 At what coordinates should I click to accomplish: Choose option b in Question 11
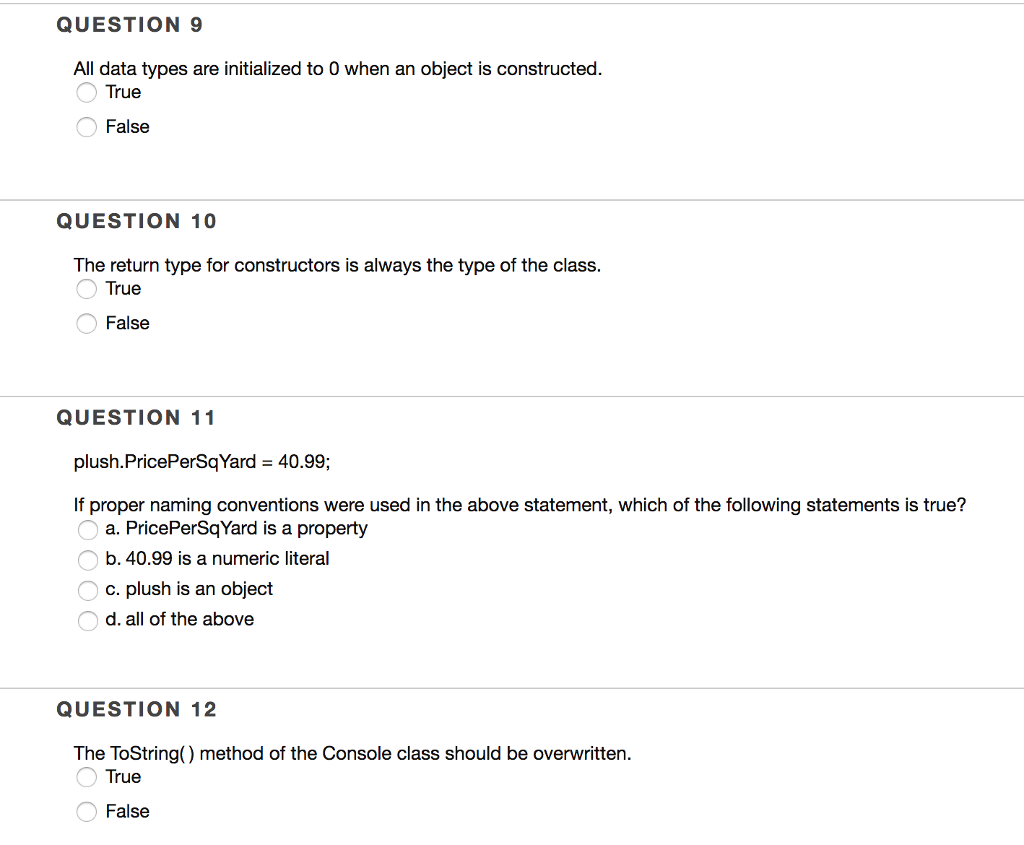(x=87, y=560)
